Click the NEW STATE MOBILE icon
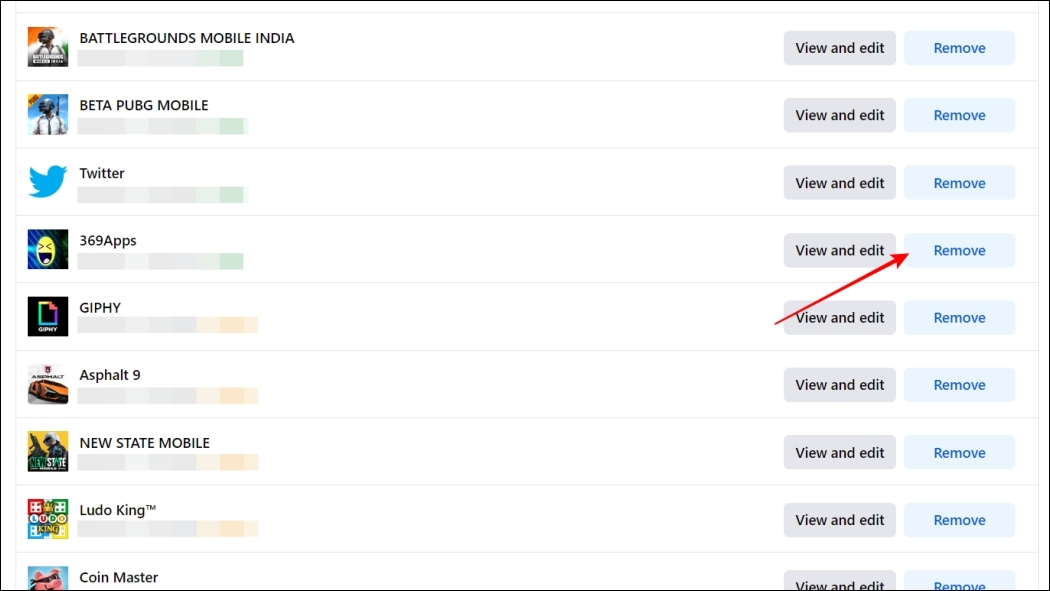Screen dimensions: 1050x591 point(48,452)
